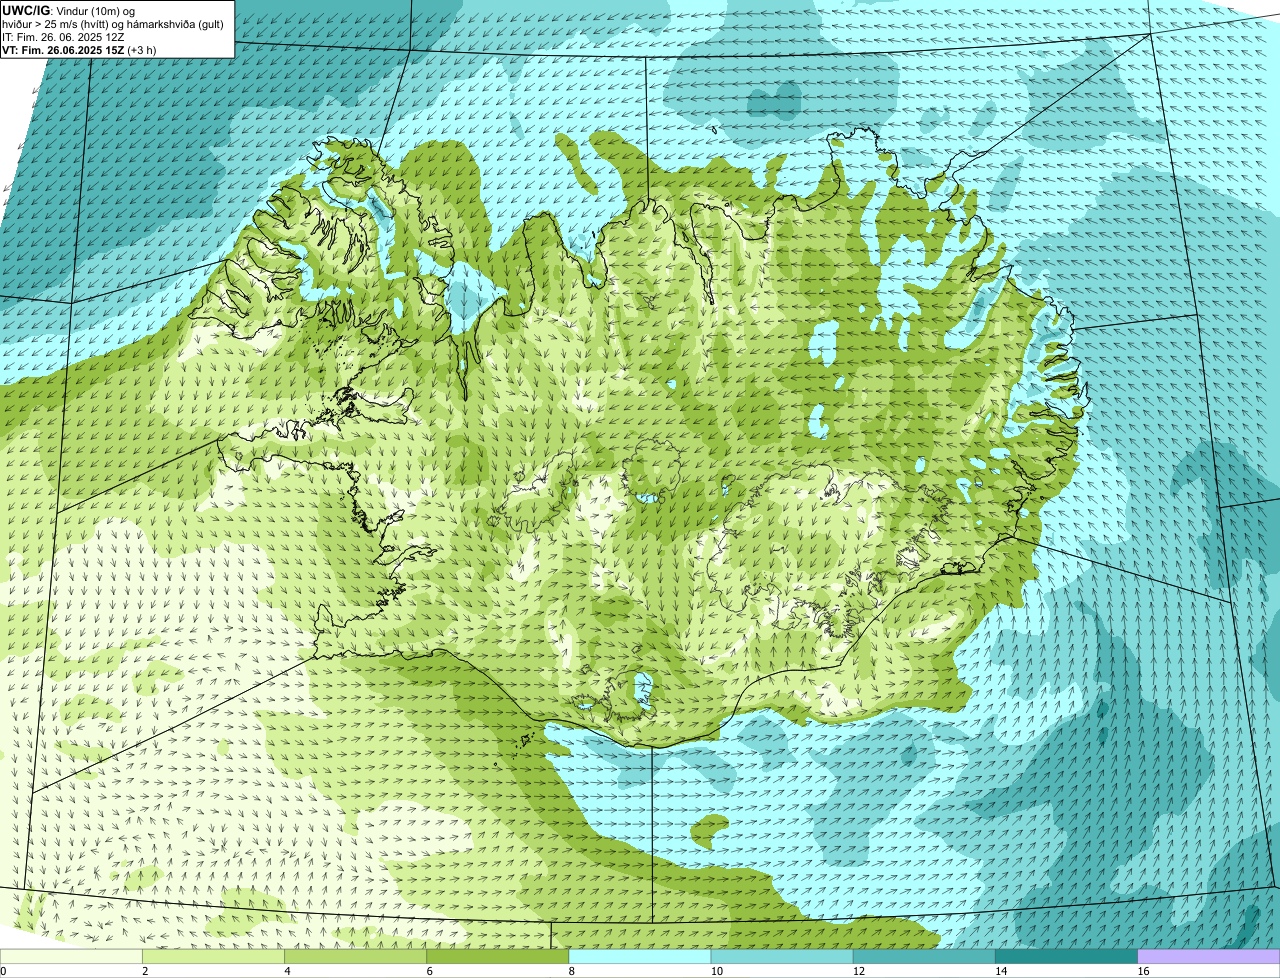Click the "0" label on the wind scale
Screen dimensions: 1280x978
point(3,971)
